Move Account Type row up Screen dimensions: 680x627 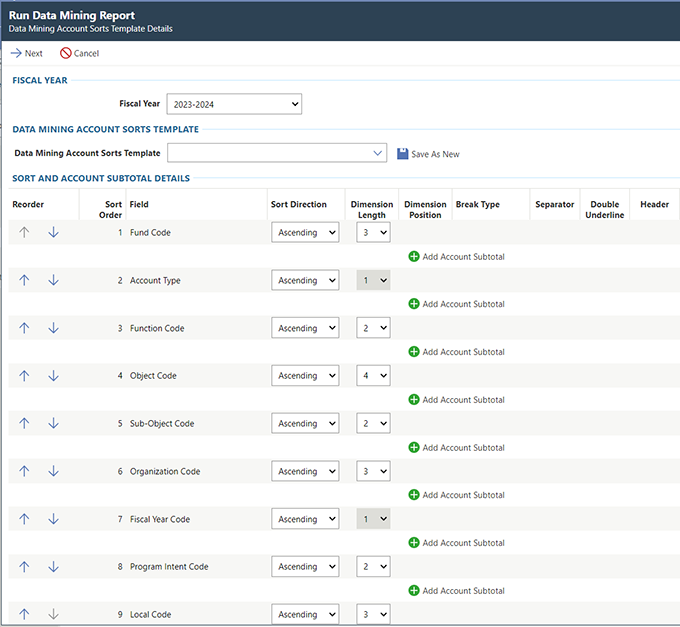(25, 280)
